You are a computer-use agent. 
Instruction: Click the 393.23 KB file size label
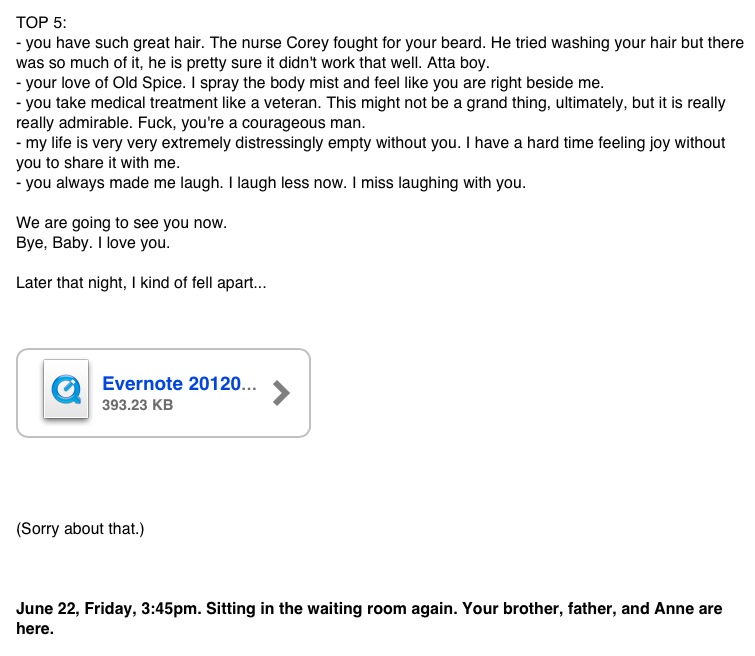tap(137, 406)
